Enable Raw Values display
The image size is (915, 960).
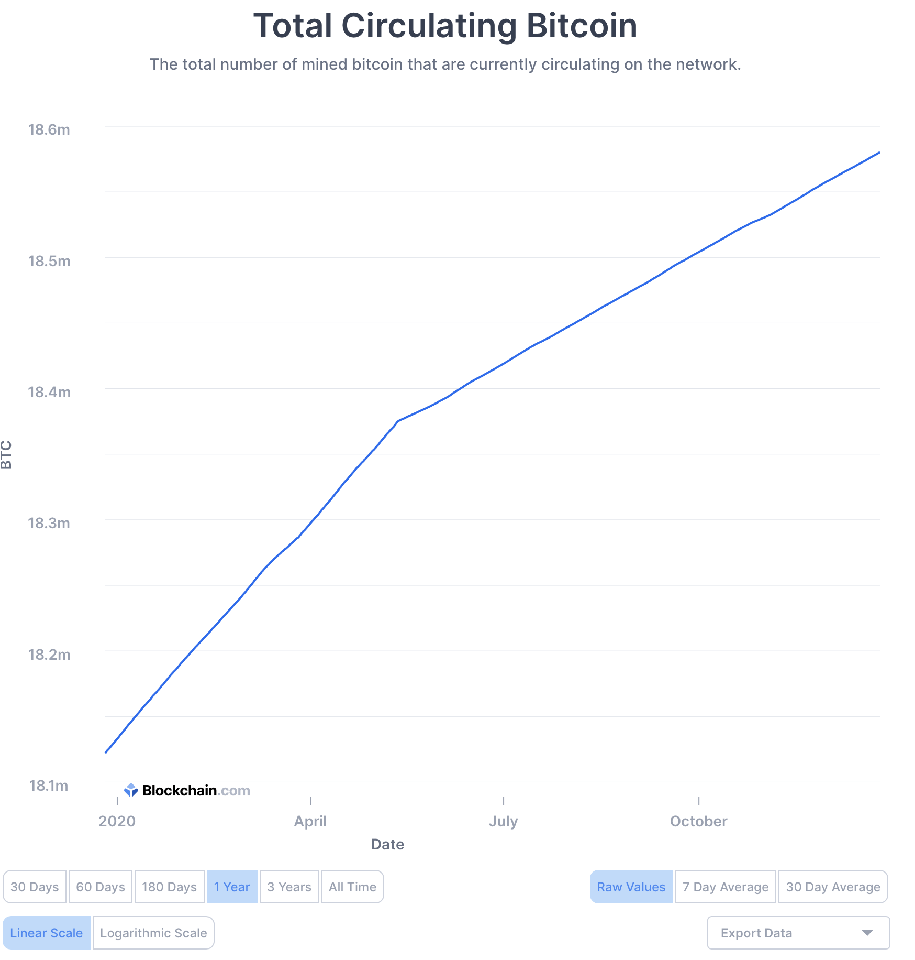point(631,887)
